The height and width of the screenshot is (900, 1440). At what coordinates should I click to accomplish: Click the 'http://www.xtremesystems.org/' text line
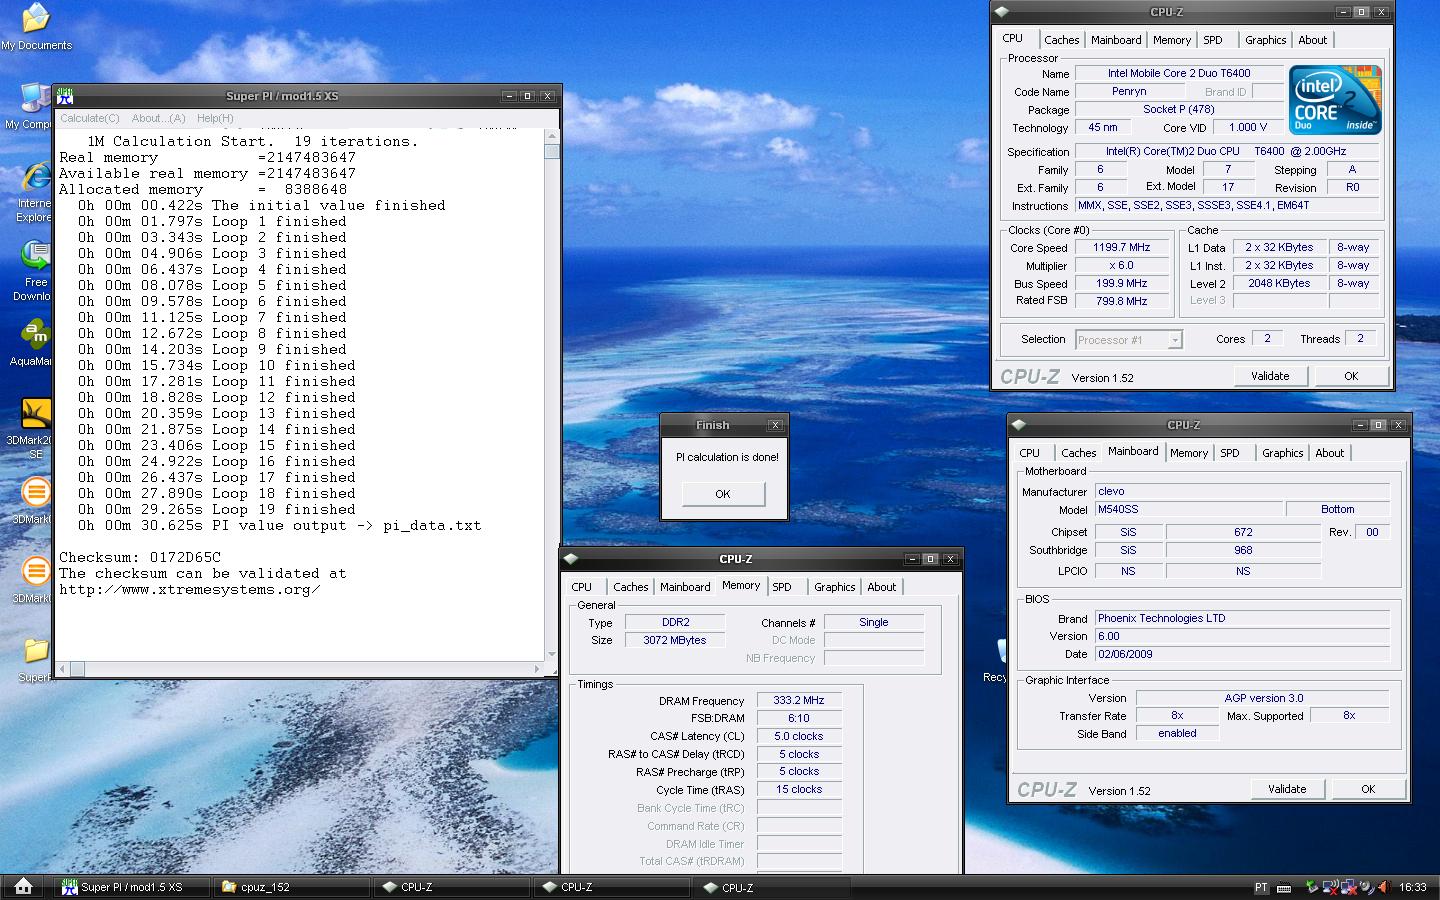point(190,589)
